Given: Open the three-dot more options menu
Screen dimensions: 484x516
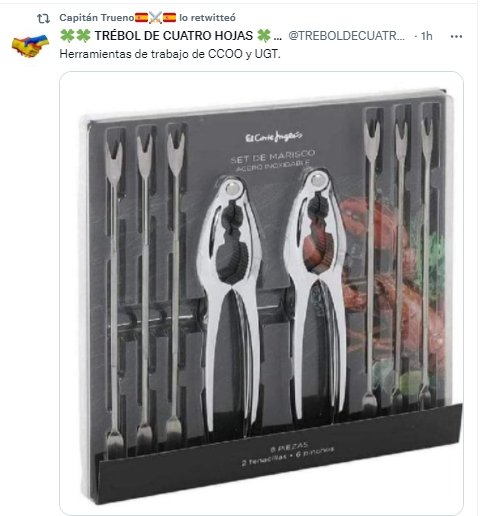Looking at the screenshot, I should pyautogui.click(x=456, y=36).
